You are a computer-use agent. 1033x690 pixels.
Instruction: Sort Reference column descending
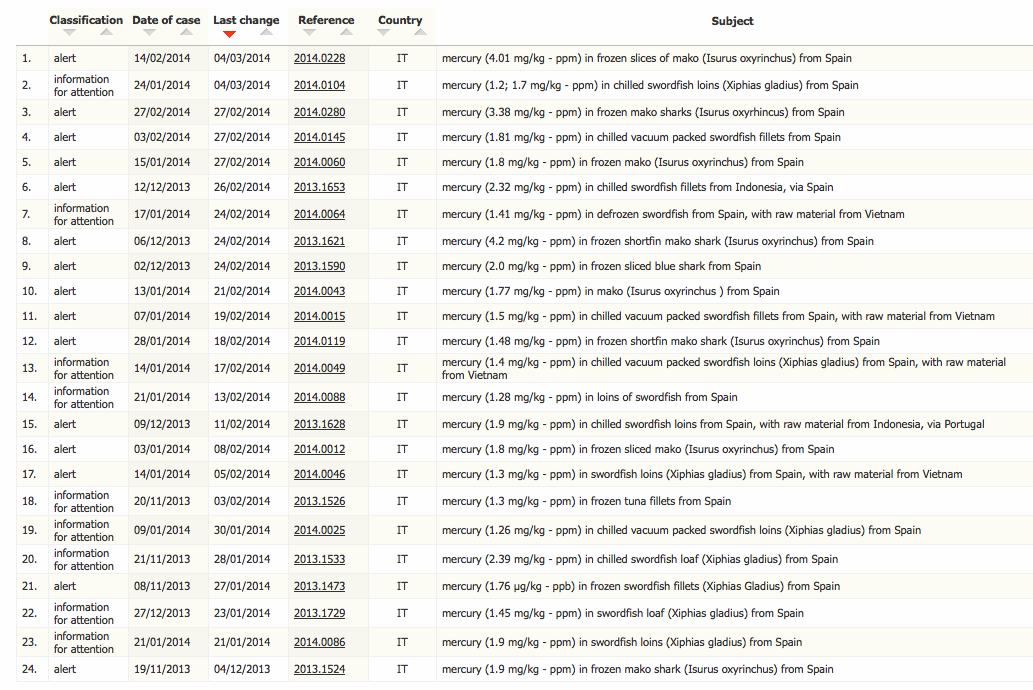pos(309,33)
